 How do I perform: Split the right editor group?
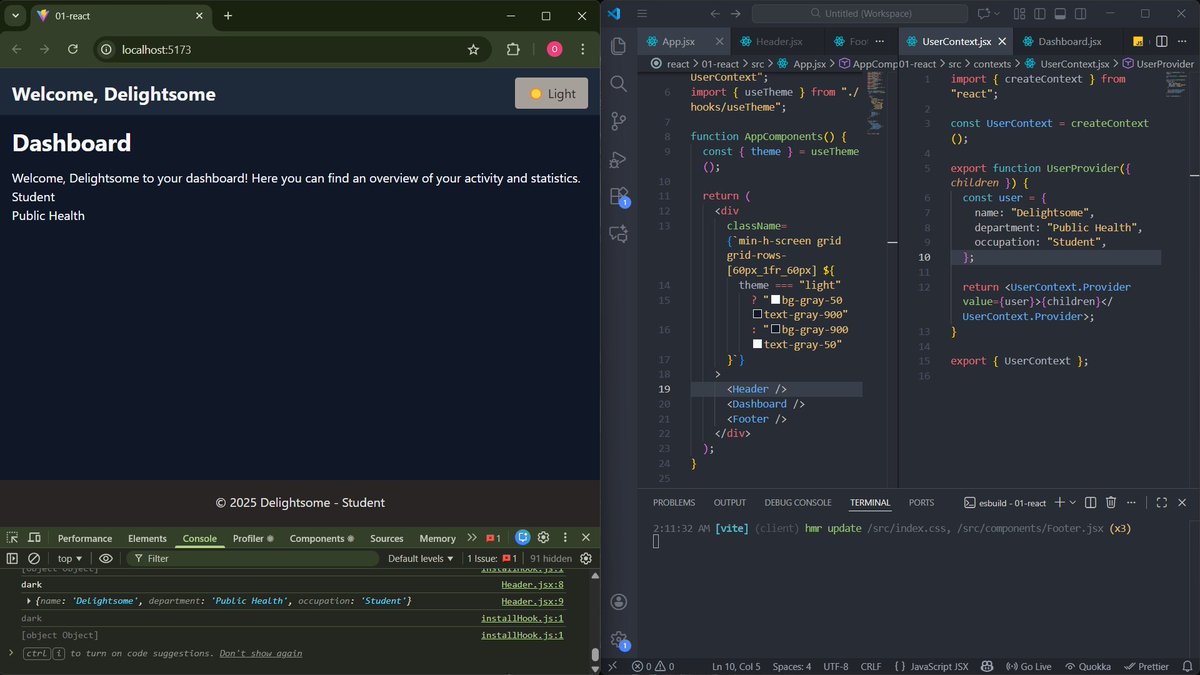point(1161,41)
